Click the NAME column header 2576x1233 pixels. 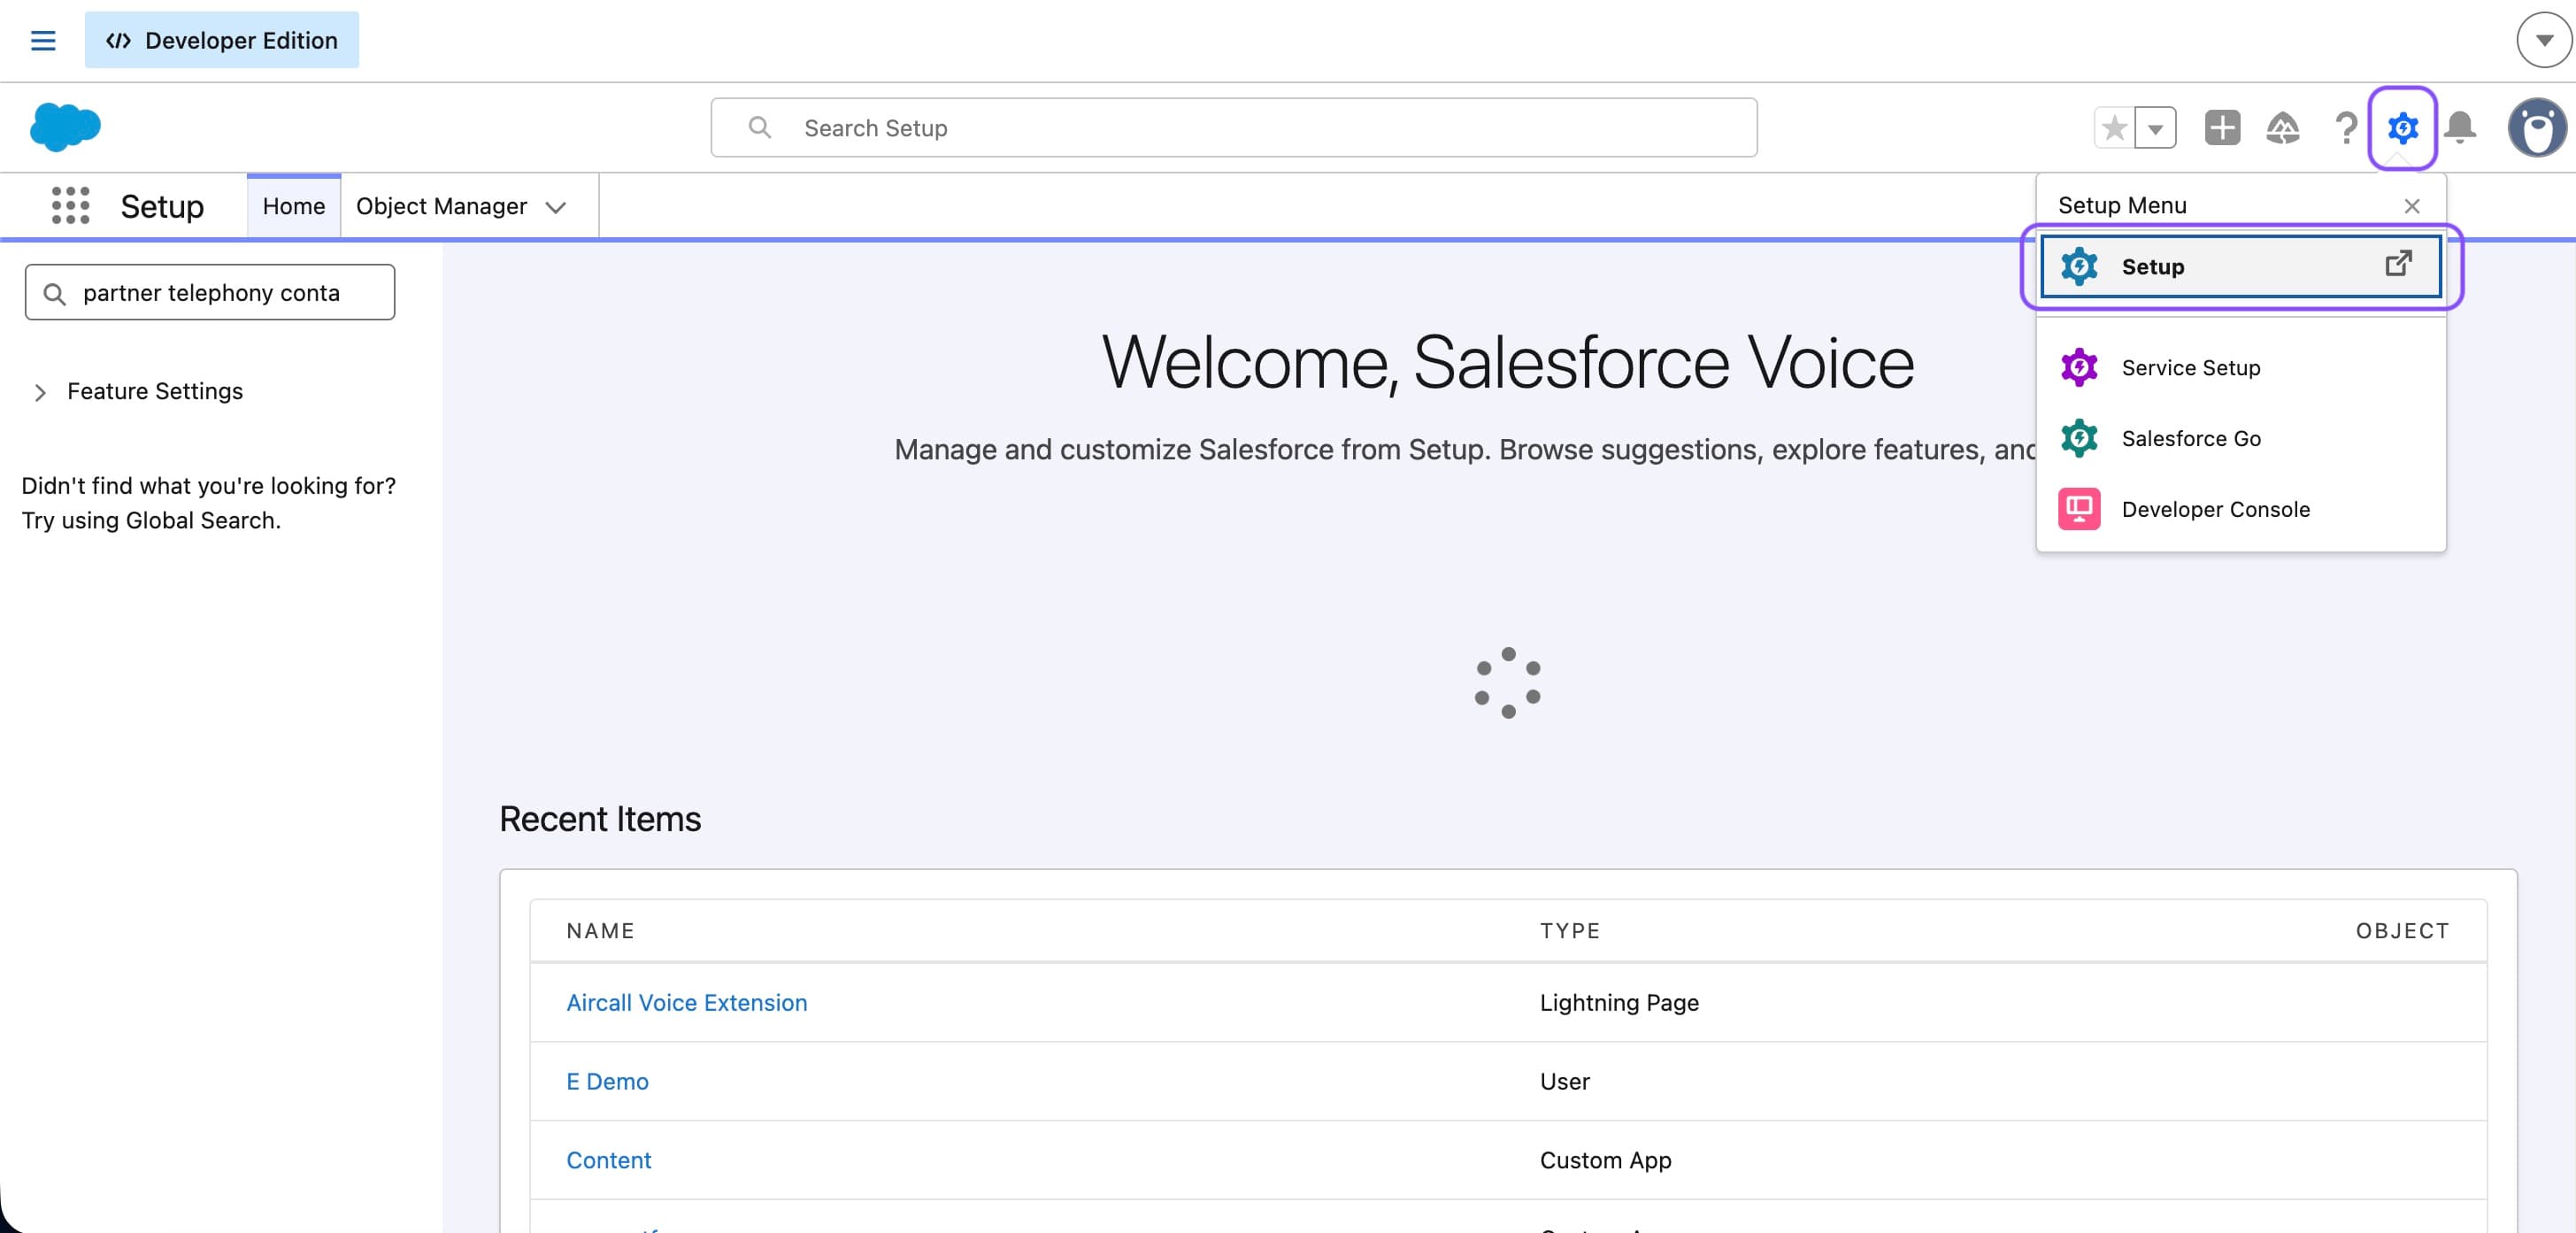(x=600, y=931)
